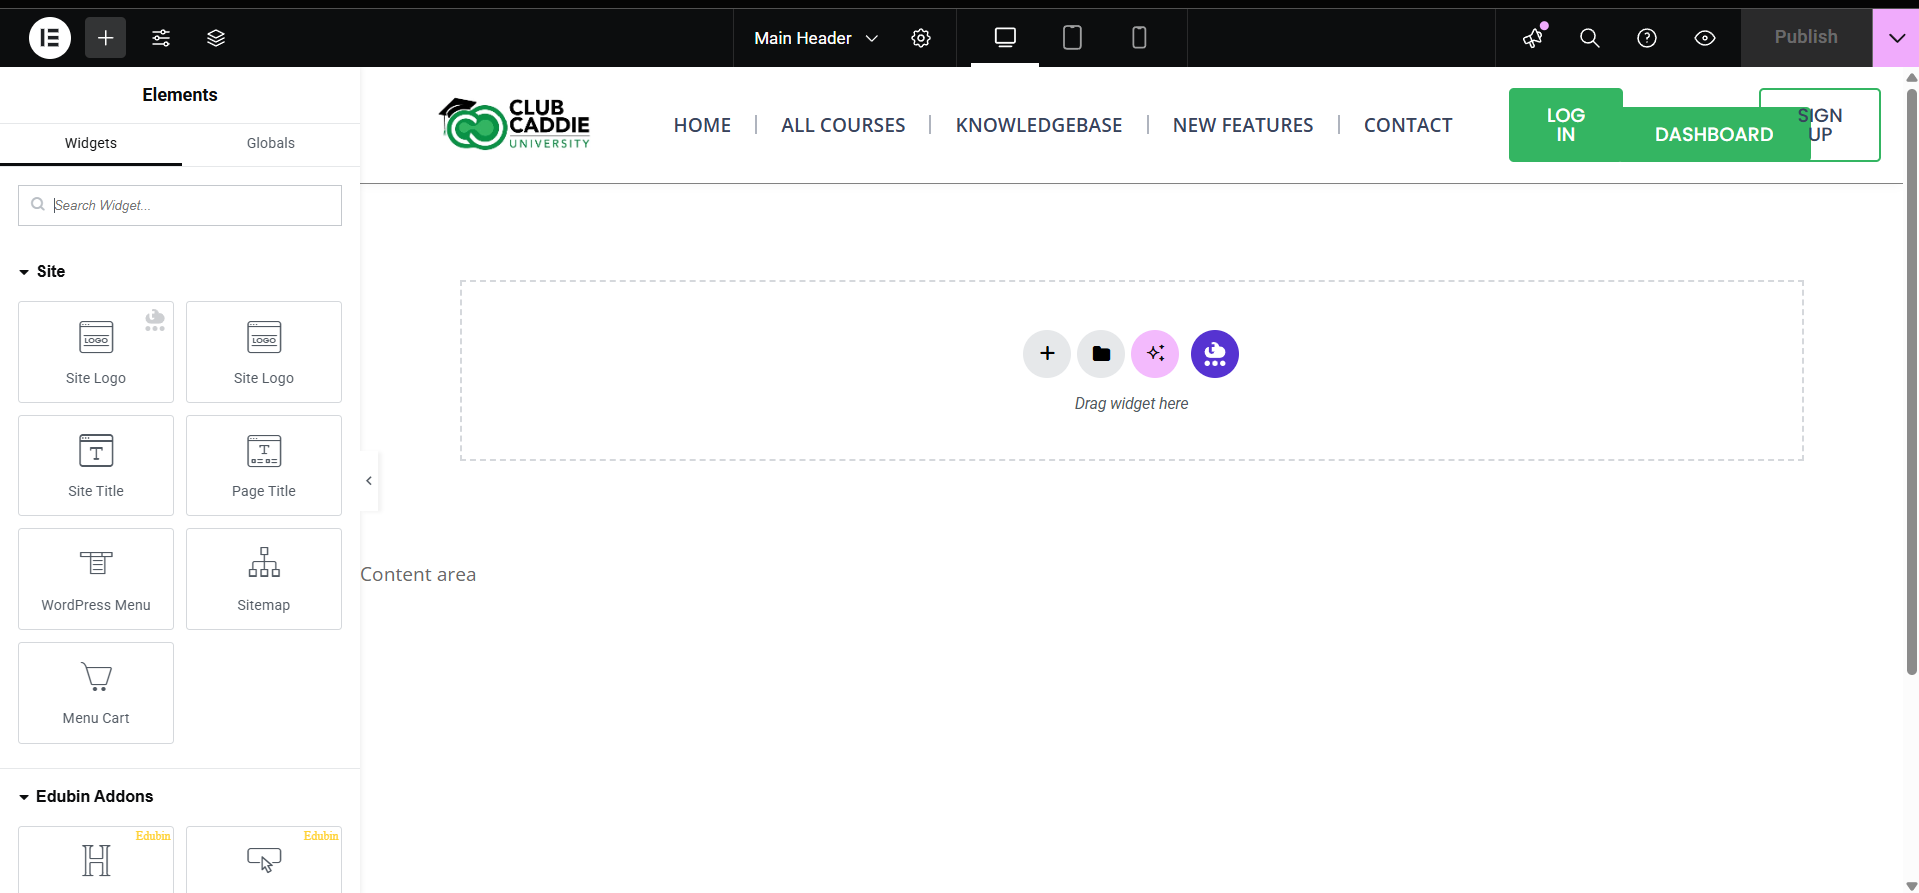Select the Edubin button widget
The height and width of the screenshot is (893, 1919).
point(264,860)
